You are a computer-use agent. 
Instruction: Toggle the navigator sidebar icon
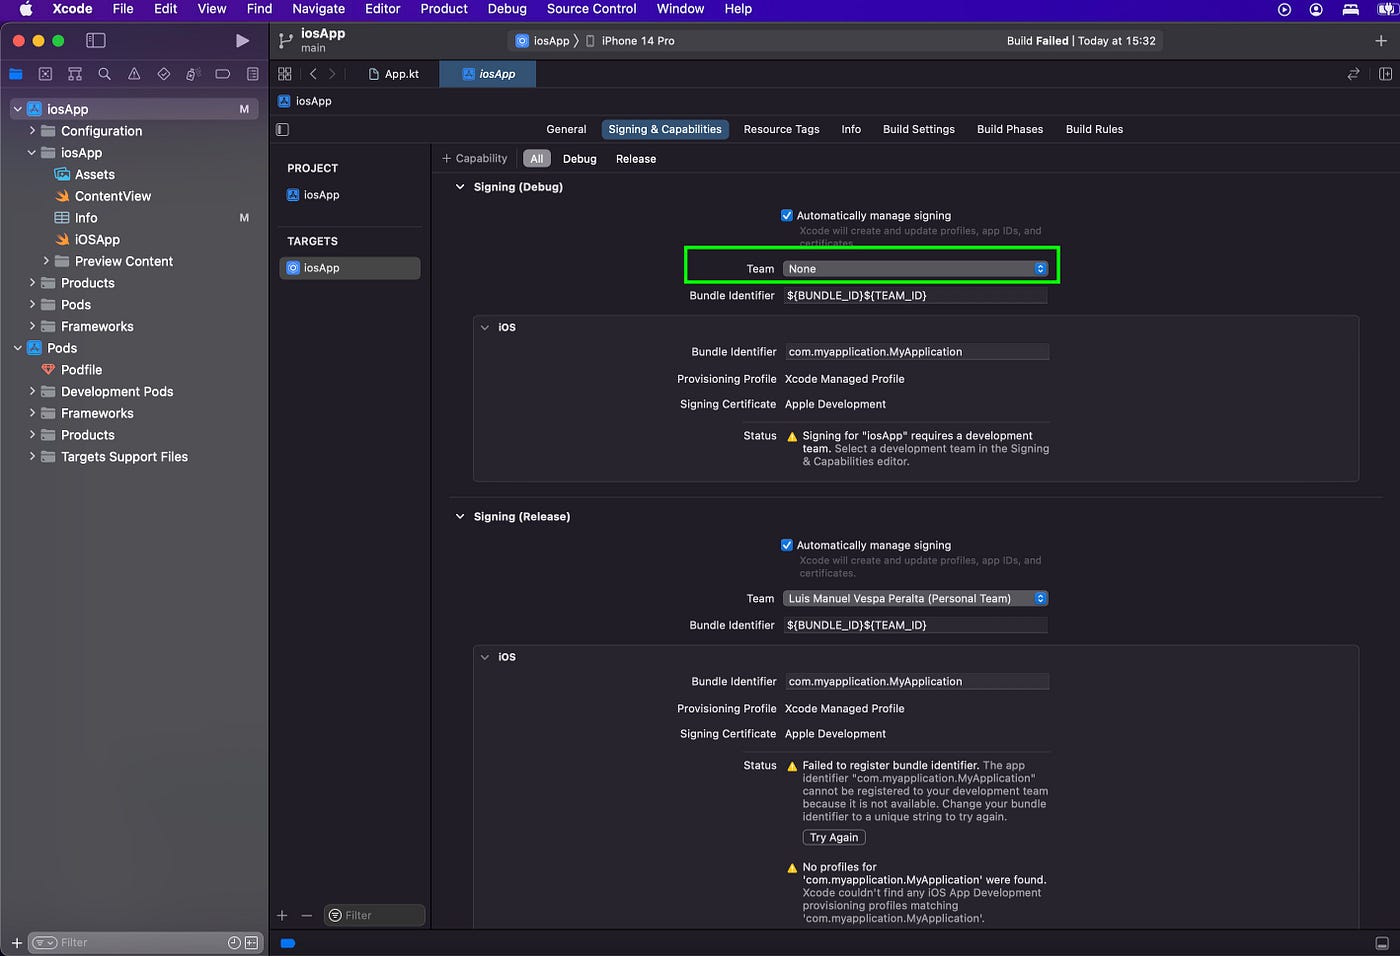(96, 41)
